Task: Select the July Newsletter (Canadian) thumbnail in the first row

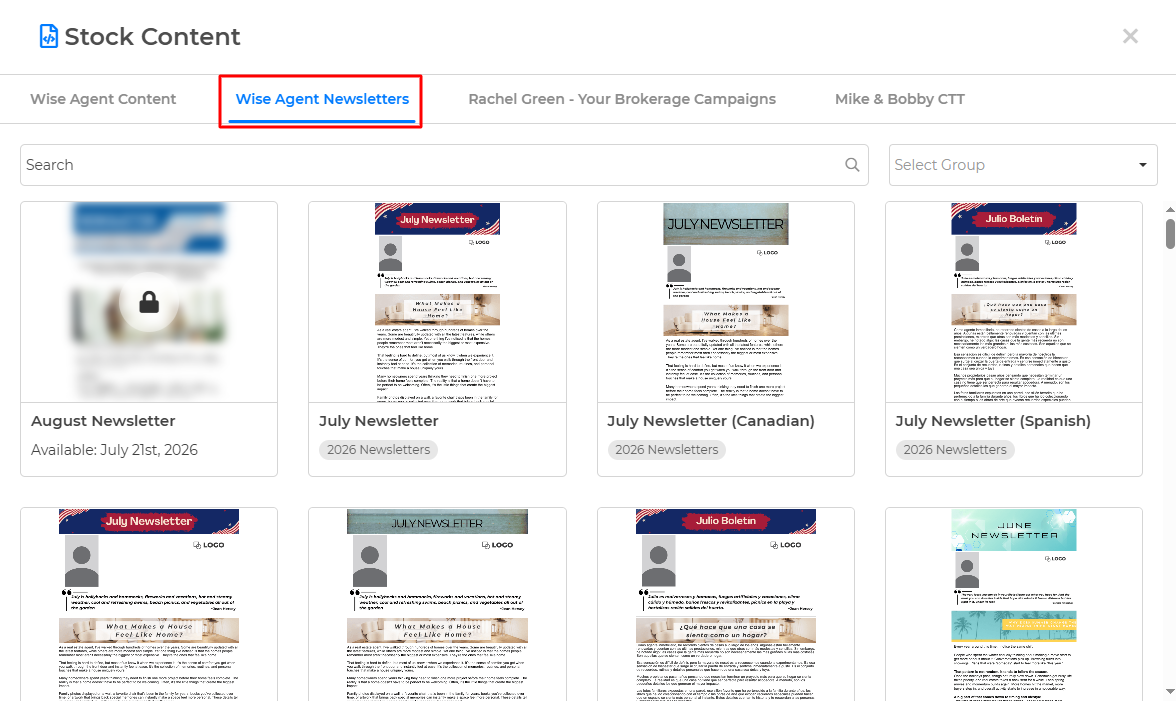Action: point(725,302)
